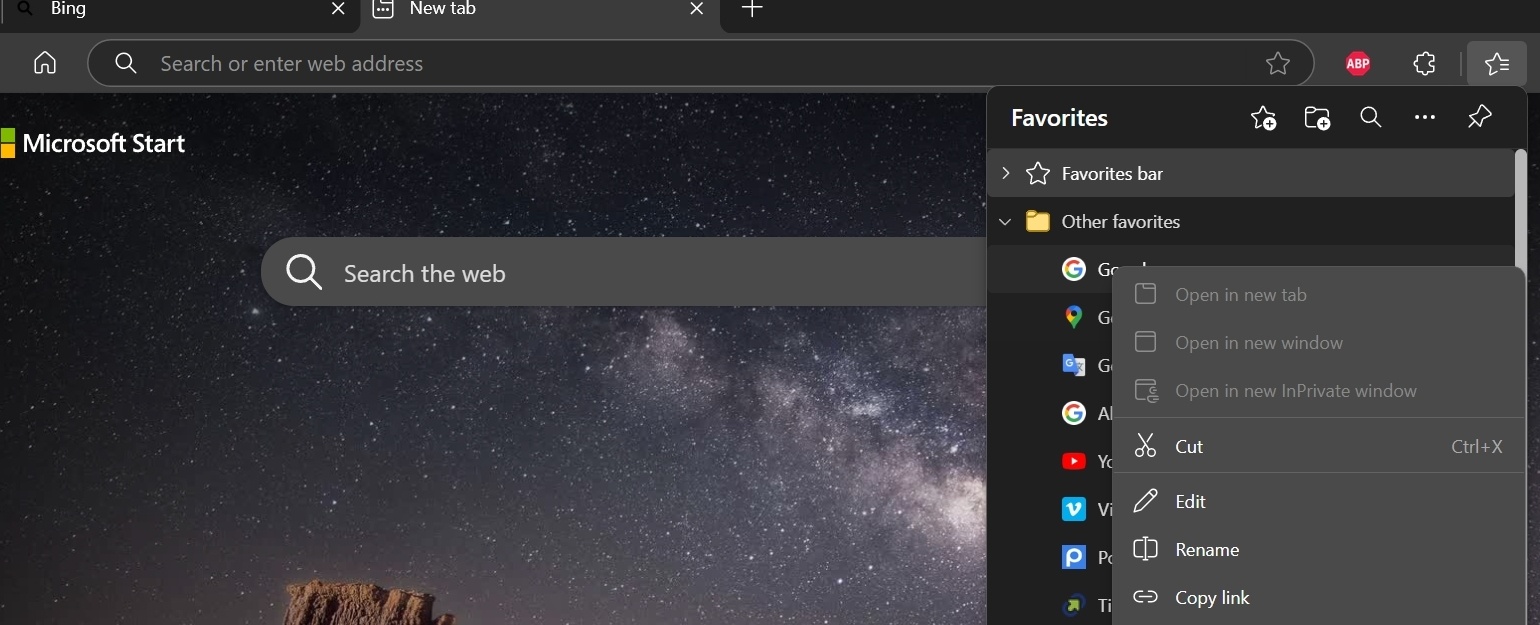Image resolution: width=1540 pixels, height=625 pixels.
Task: Close the Bing tab
Action: 338,9
